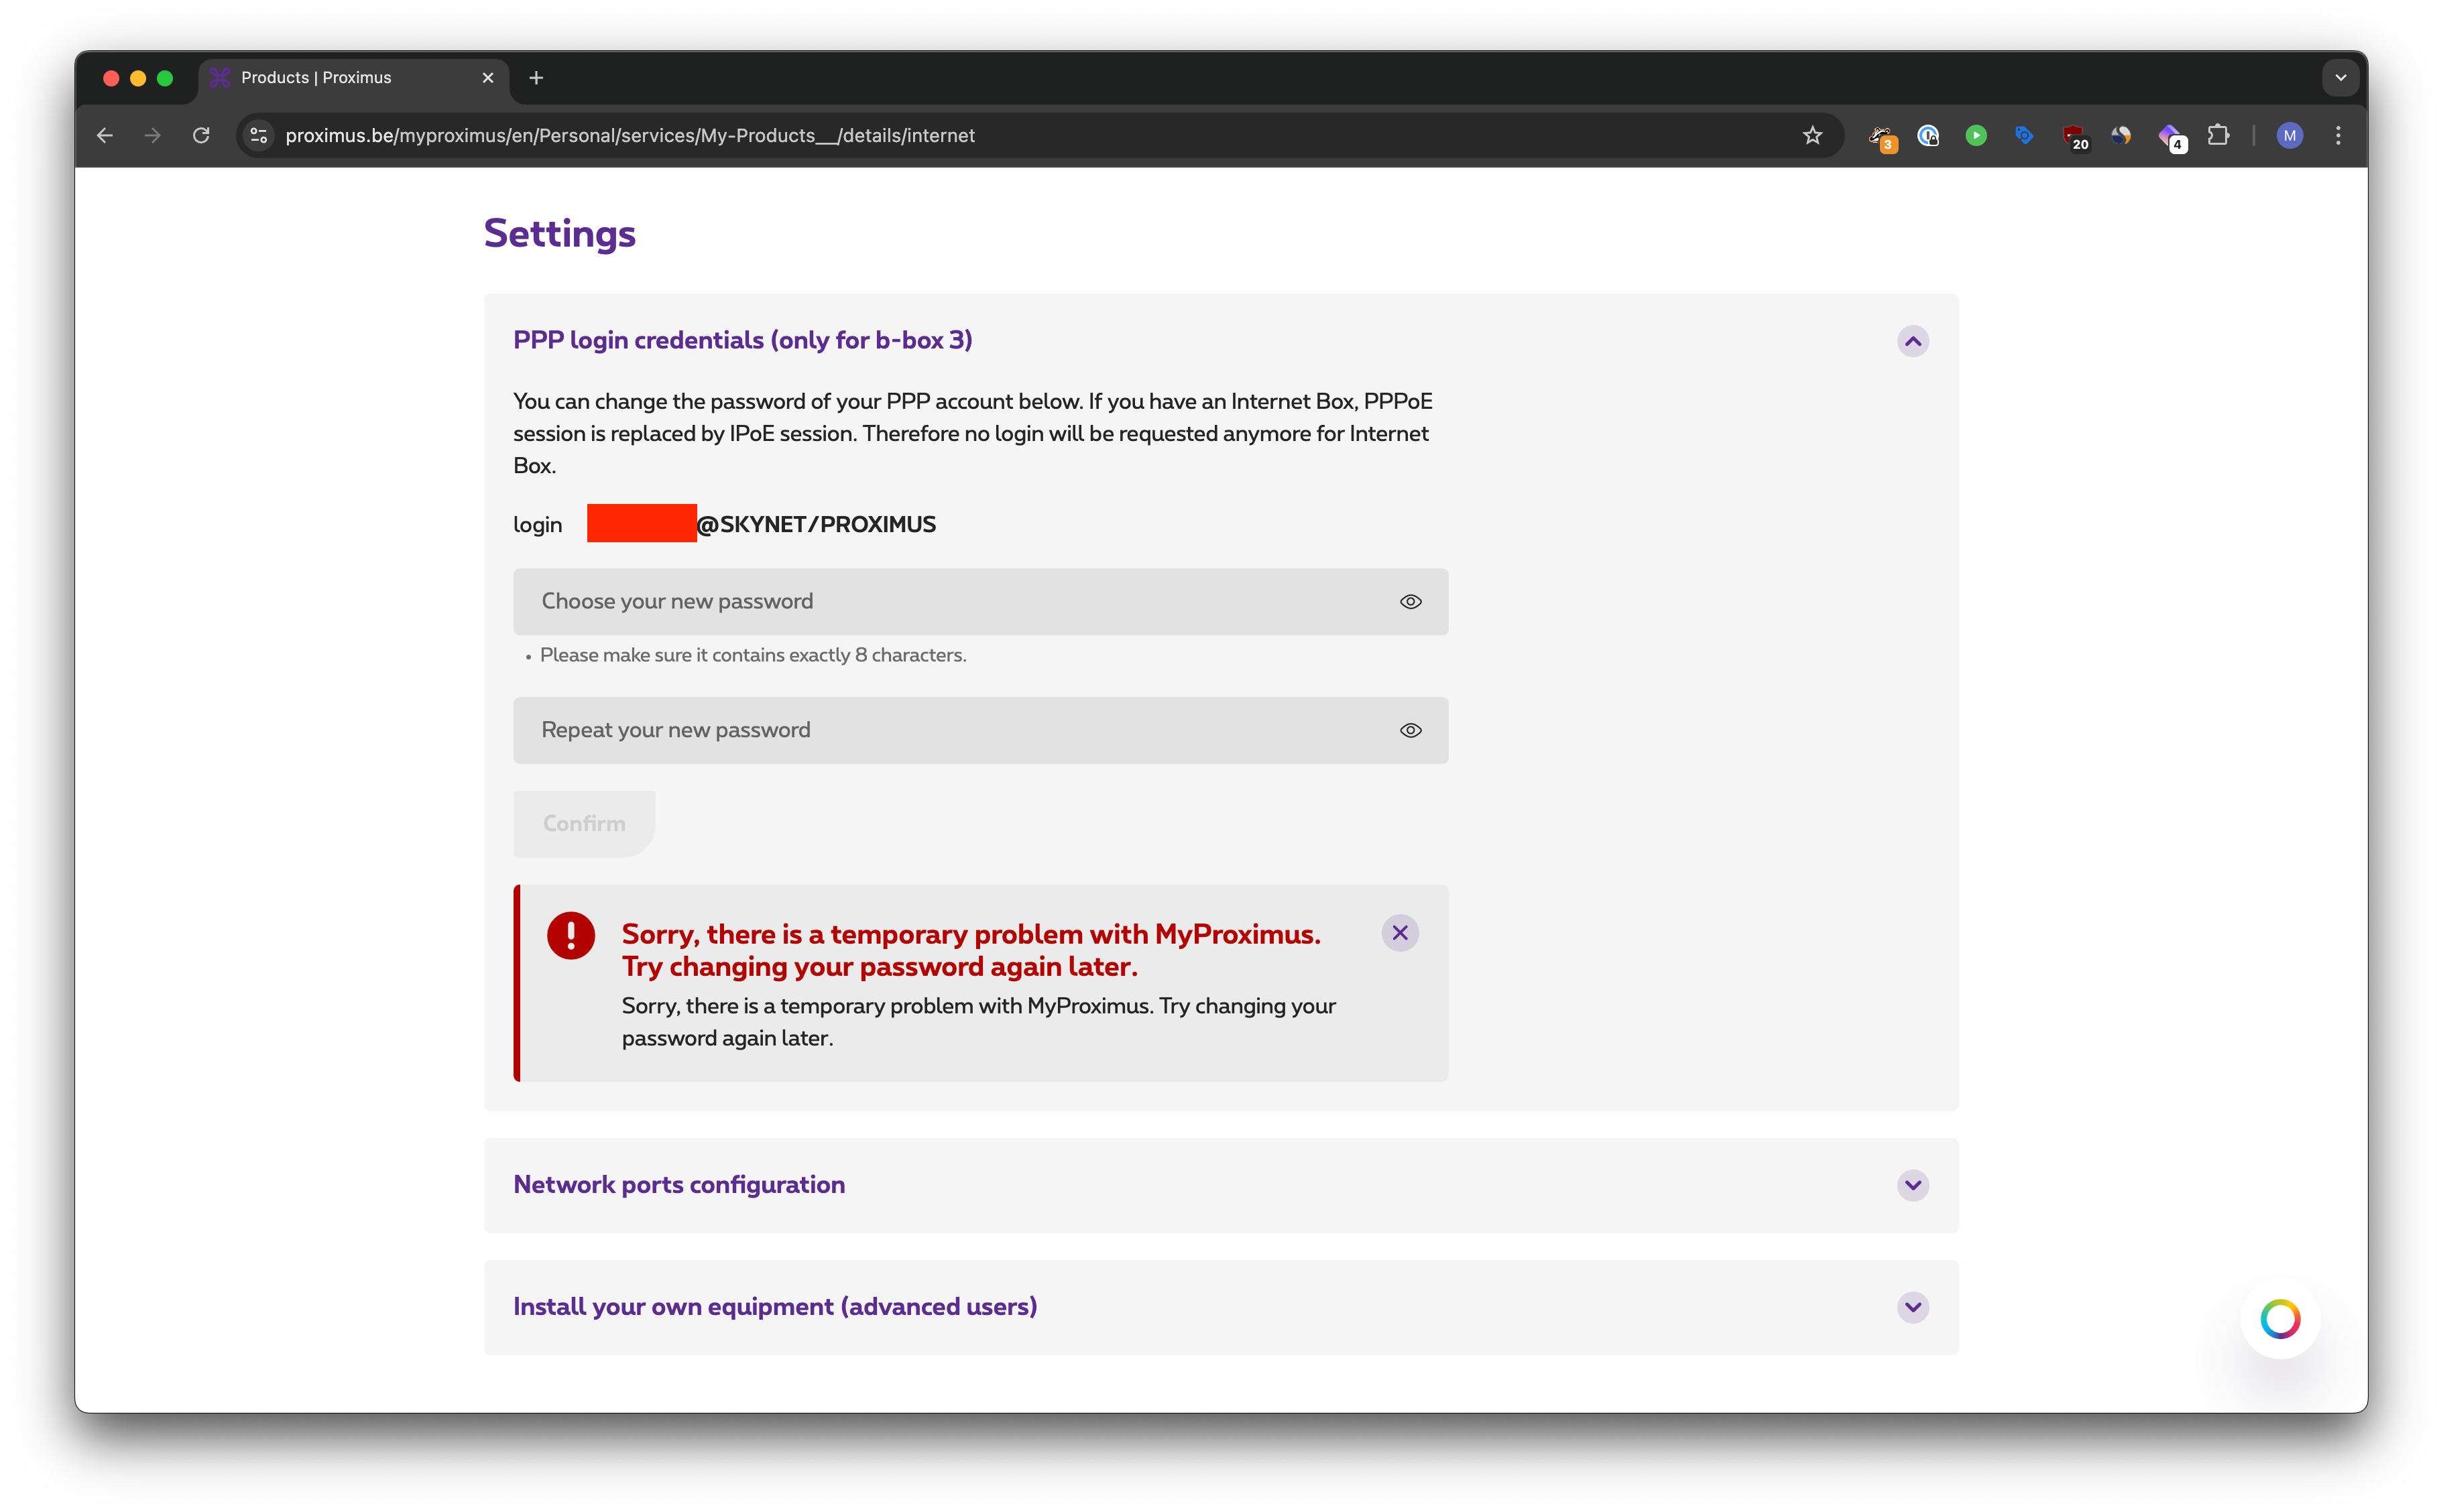
Task: View site information icon in address bar
Action: (259, 136)
